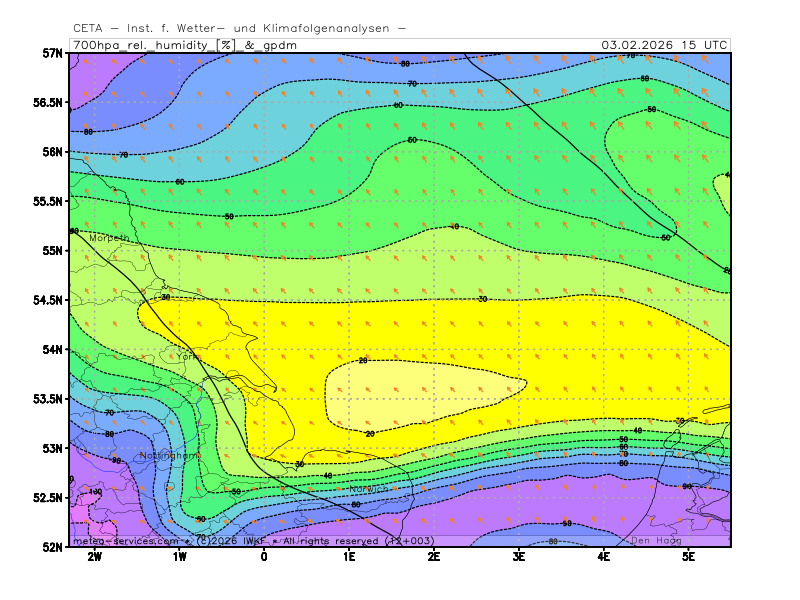Click the 52N latitude axis label

coord(51,547)
